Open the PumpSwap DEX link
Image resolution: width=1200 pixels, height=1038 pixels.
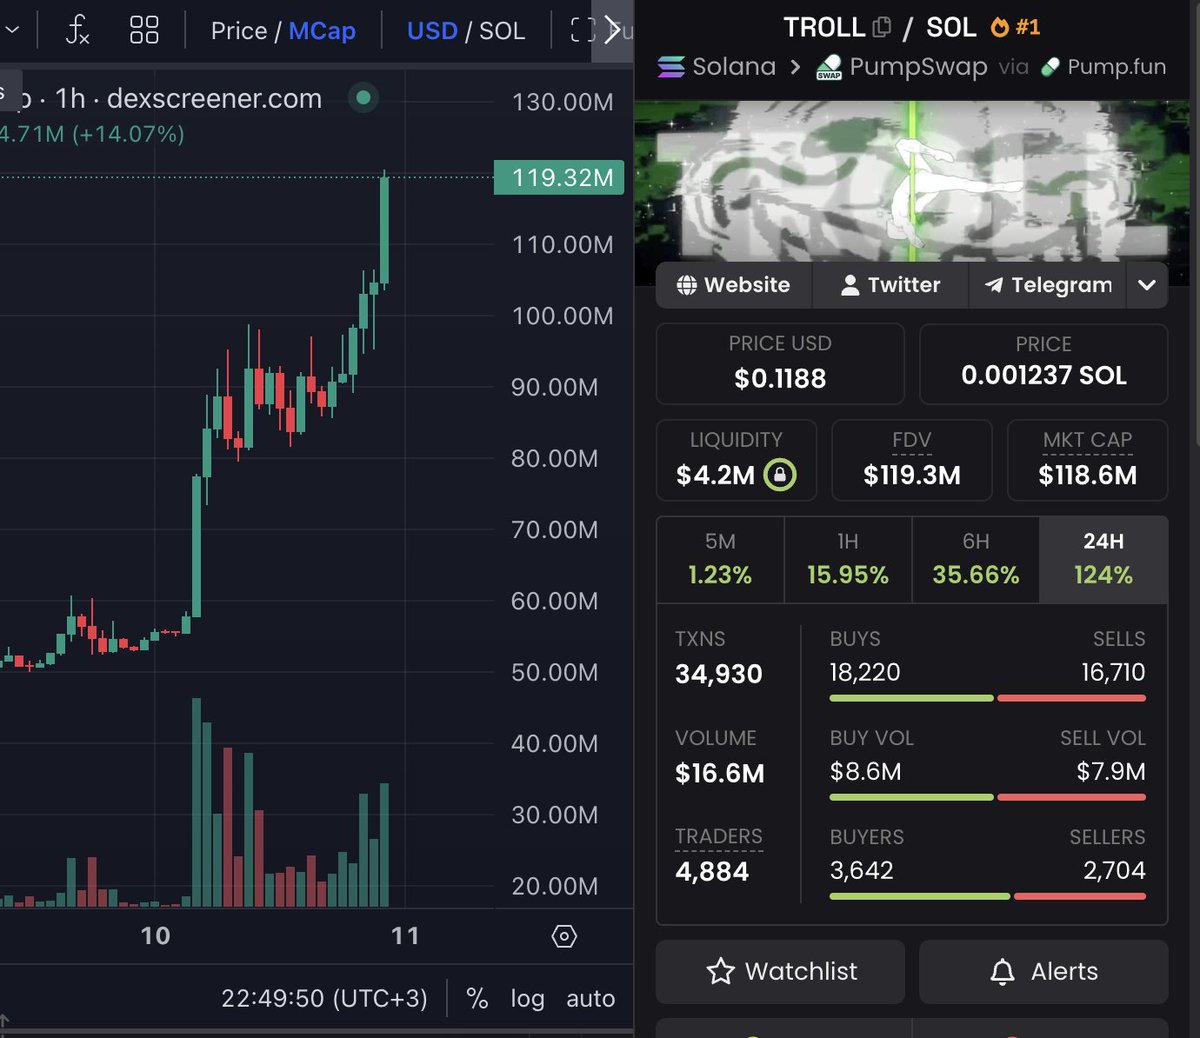901,67
